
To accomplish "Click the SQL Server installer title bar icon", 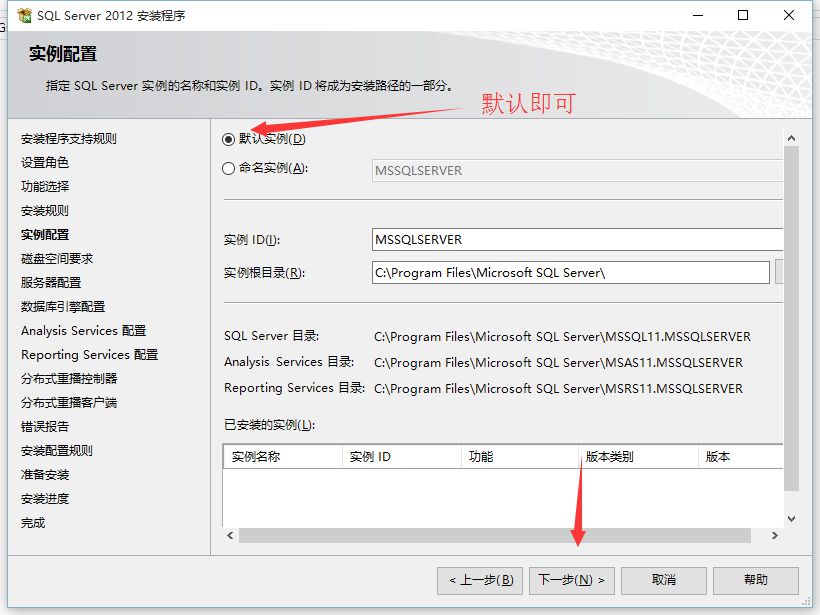I will pyautogui.click(x=22, y=15).
